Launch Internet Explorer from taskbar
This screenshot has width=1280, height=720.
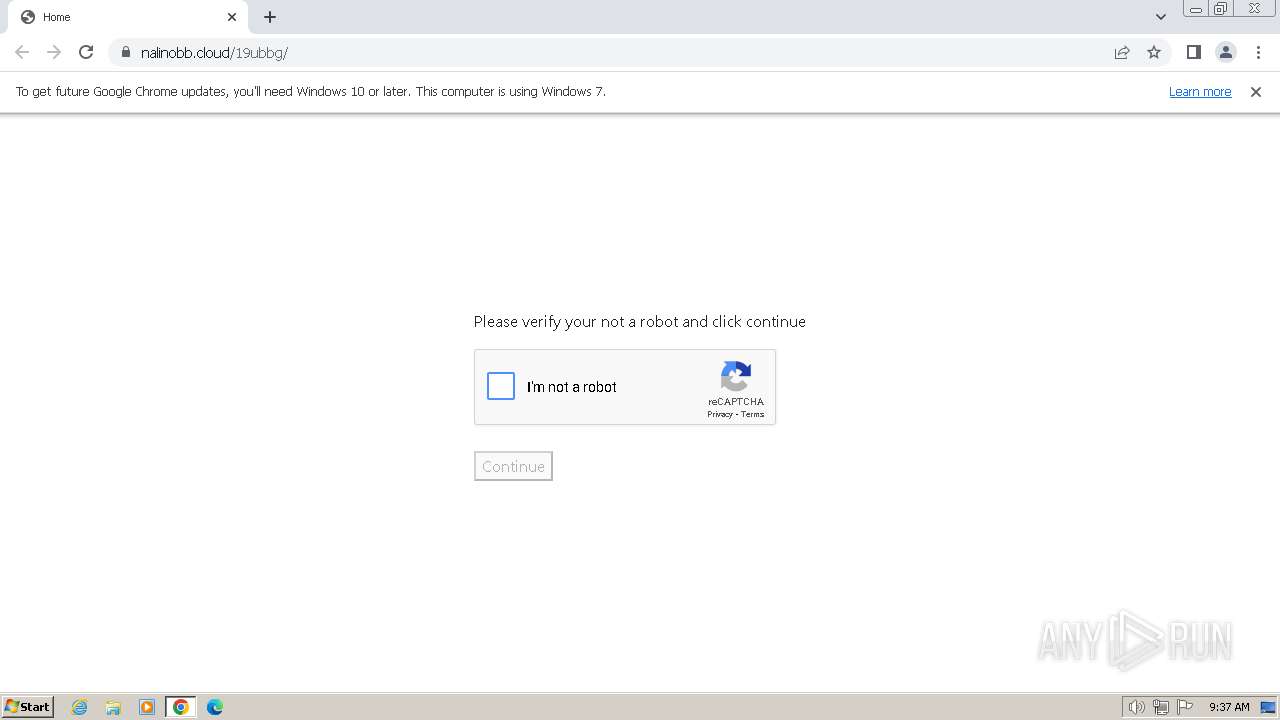(x=80, y=707)
